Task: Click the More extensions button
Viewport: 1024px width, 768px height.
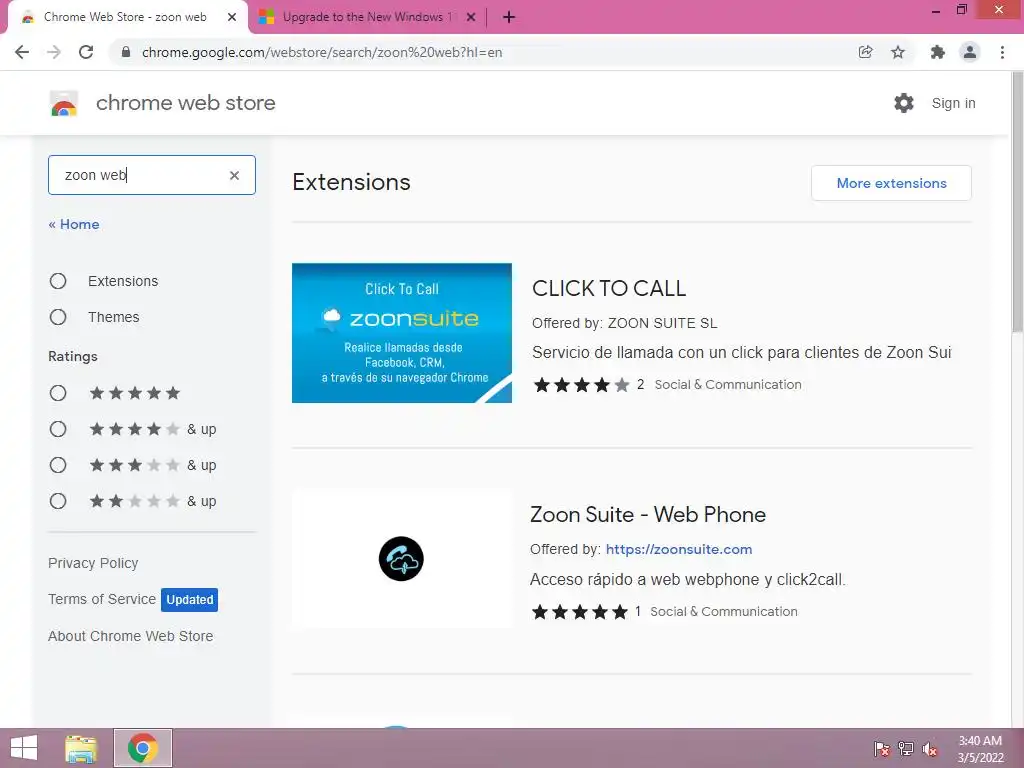Action: click(x=891, y=183)
